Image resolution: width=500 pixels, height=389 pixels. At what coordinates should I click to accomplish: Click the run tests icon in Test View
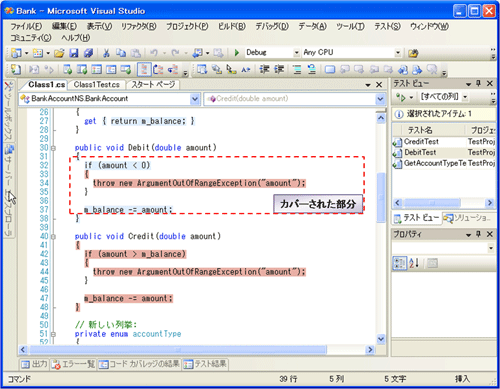point(401,97)
